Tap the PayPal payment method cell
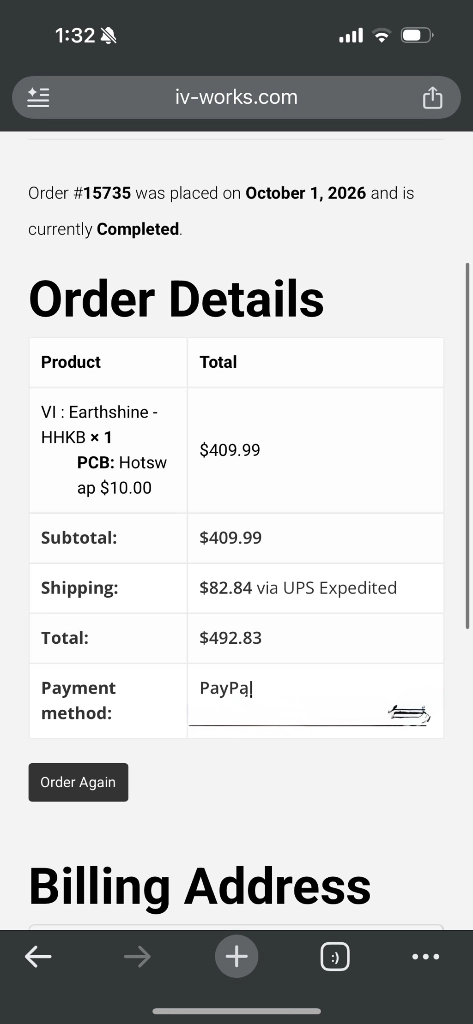Viewport: 473px width, 1024px height. point(316,701)
